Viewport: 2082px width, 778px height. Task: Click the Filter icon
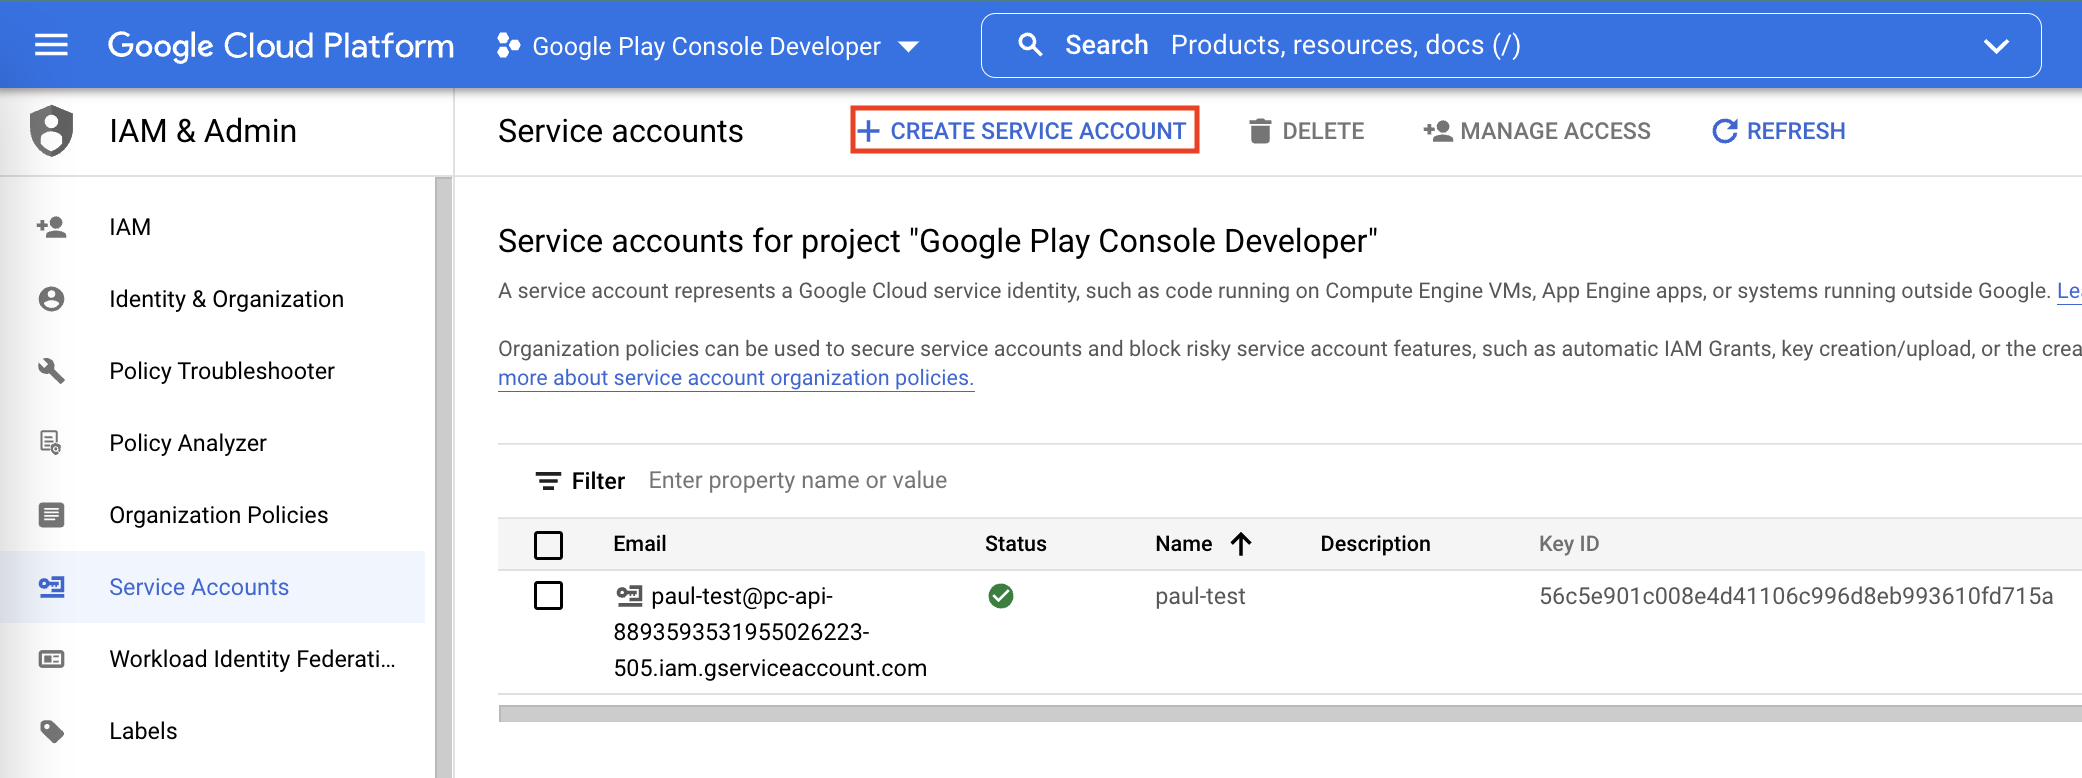click(548, 481)
